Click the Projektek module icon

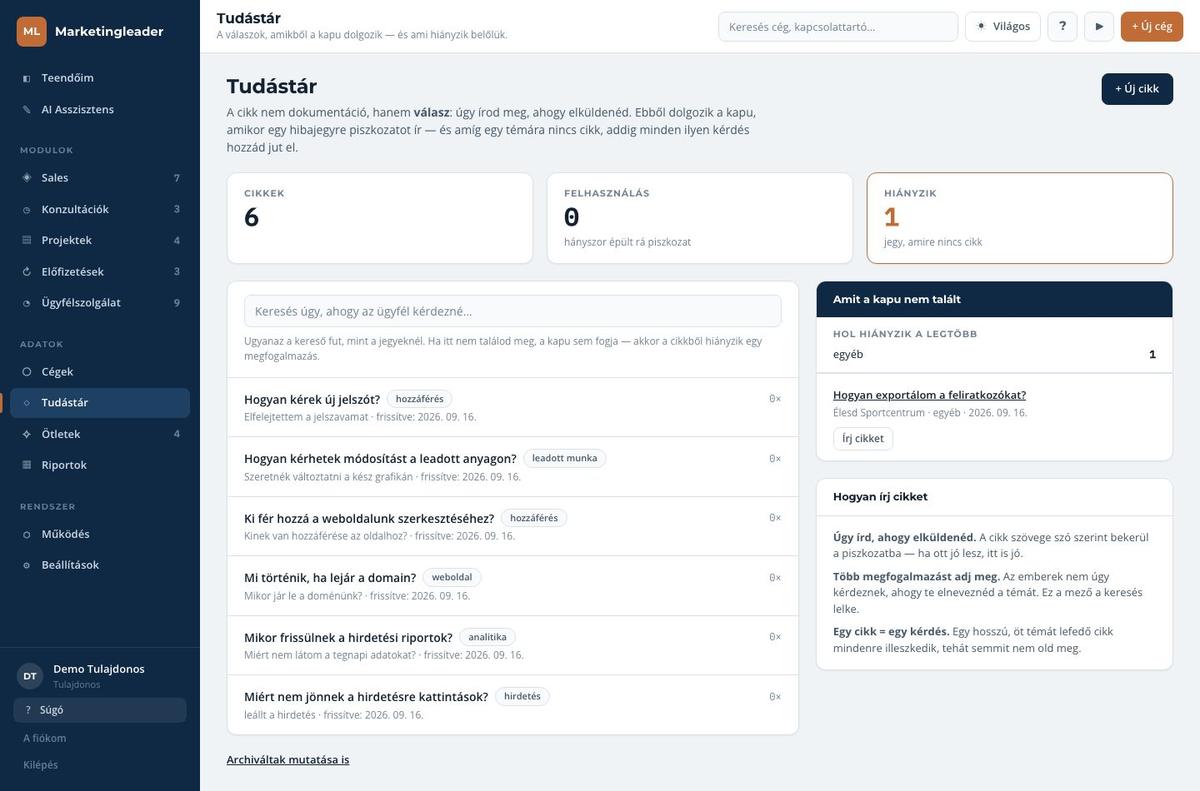click(x=27, y=240)
